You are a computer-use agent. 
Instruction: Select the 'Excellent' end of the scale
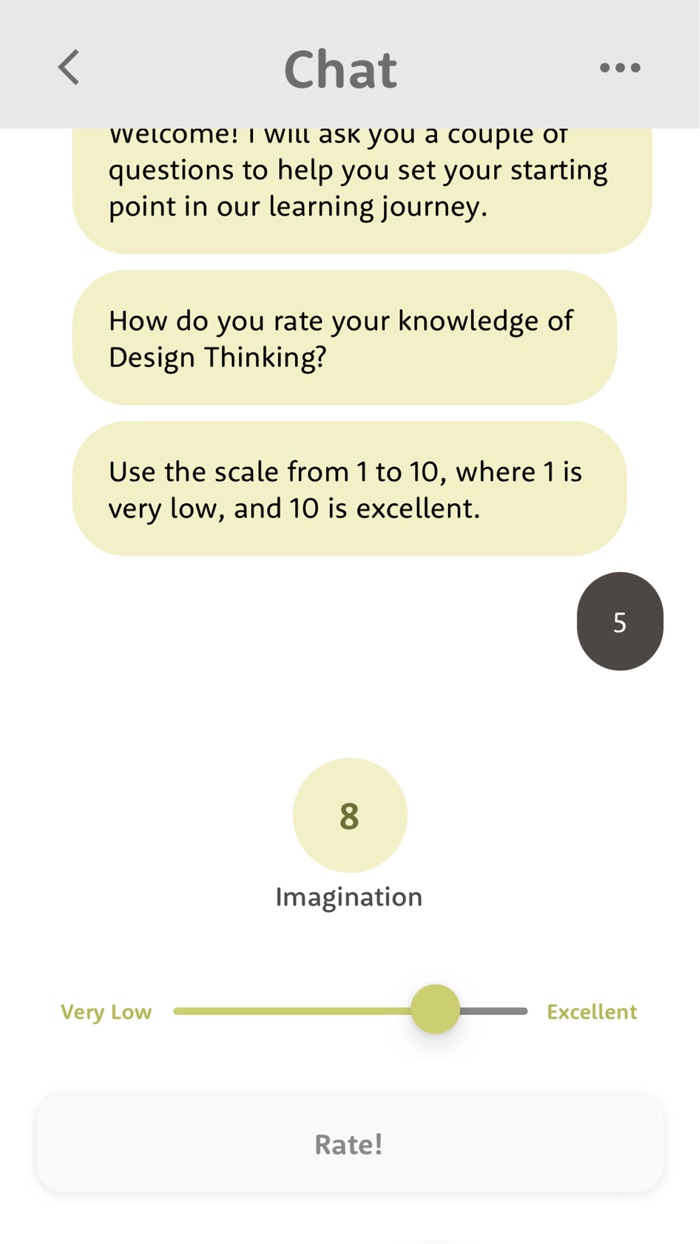(592, 1011)
